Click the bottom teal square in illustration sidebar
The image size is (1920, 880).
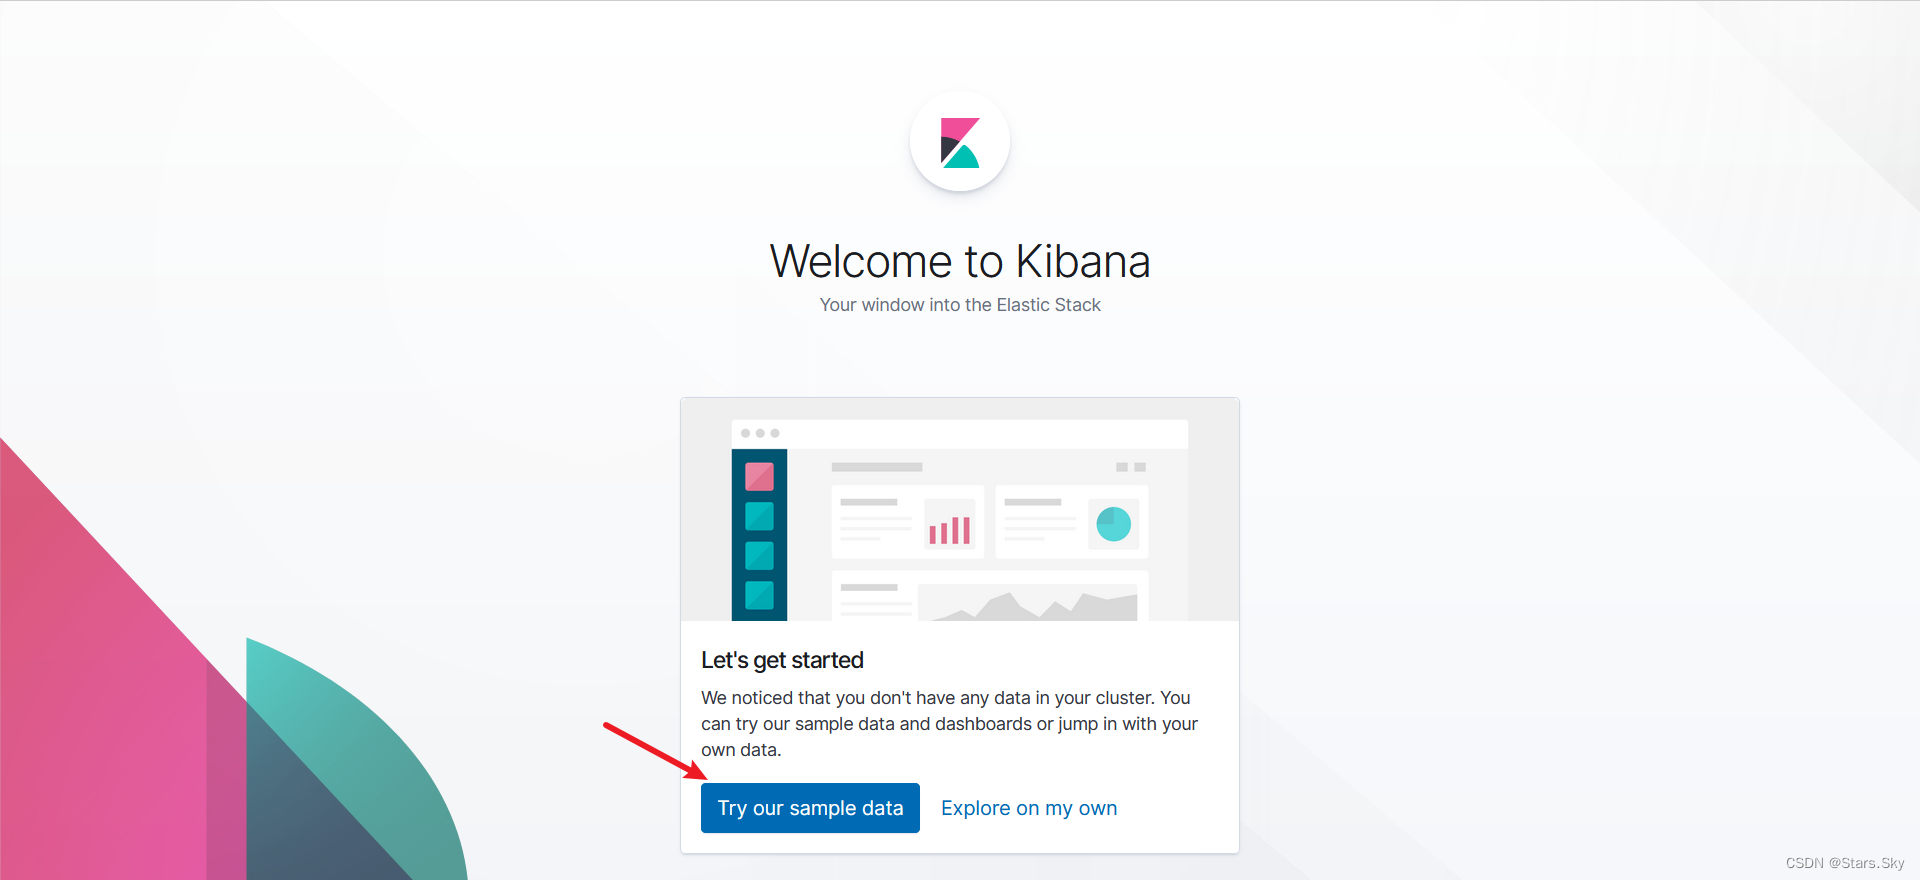pyautogui.click(x=759, y=595)
